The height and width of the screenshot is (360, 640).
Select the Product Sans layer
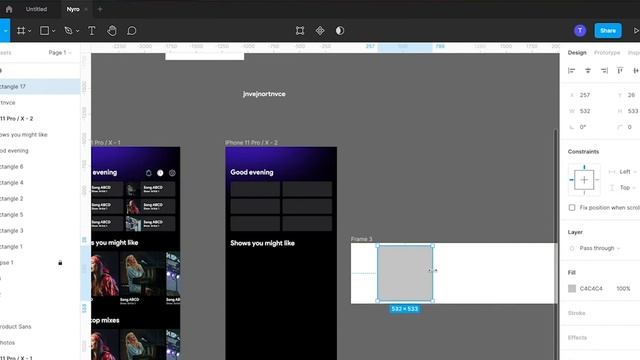[40, 327]
